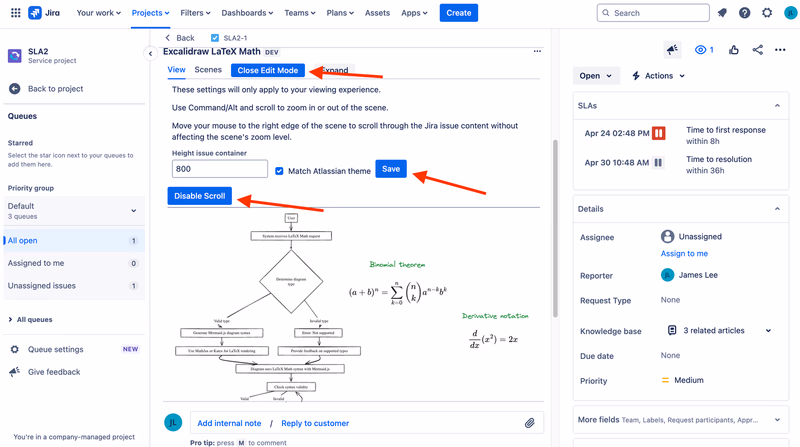Open the Teams dropdown
This screenshot has width=800, height=447.
pos(299,13)
